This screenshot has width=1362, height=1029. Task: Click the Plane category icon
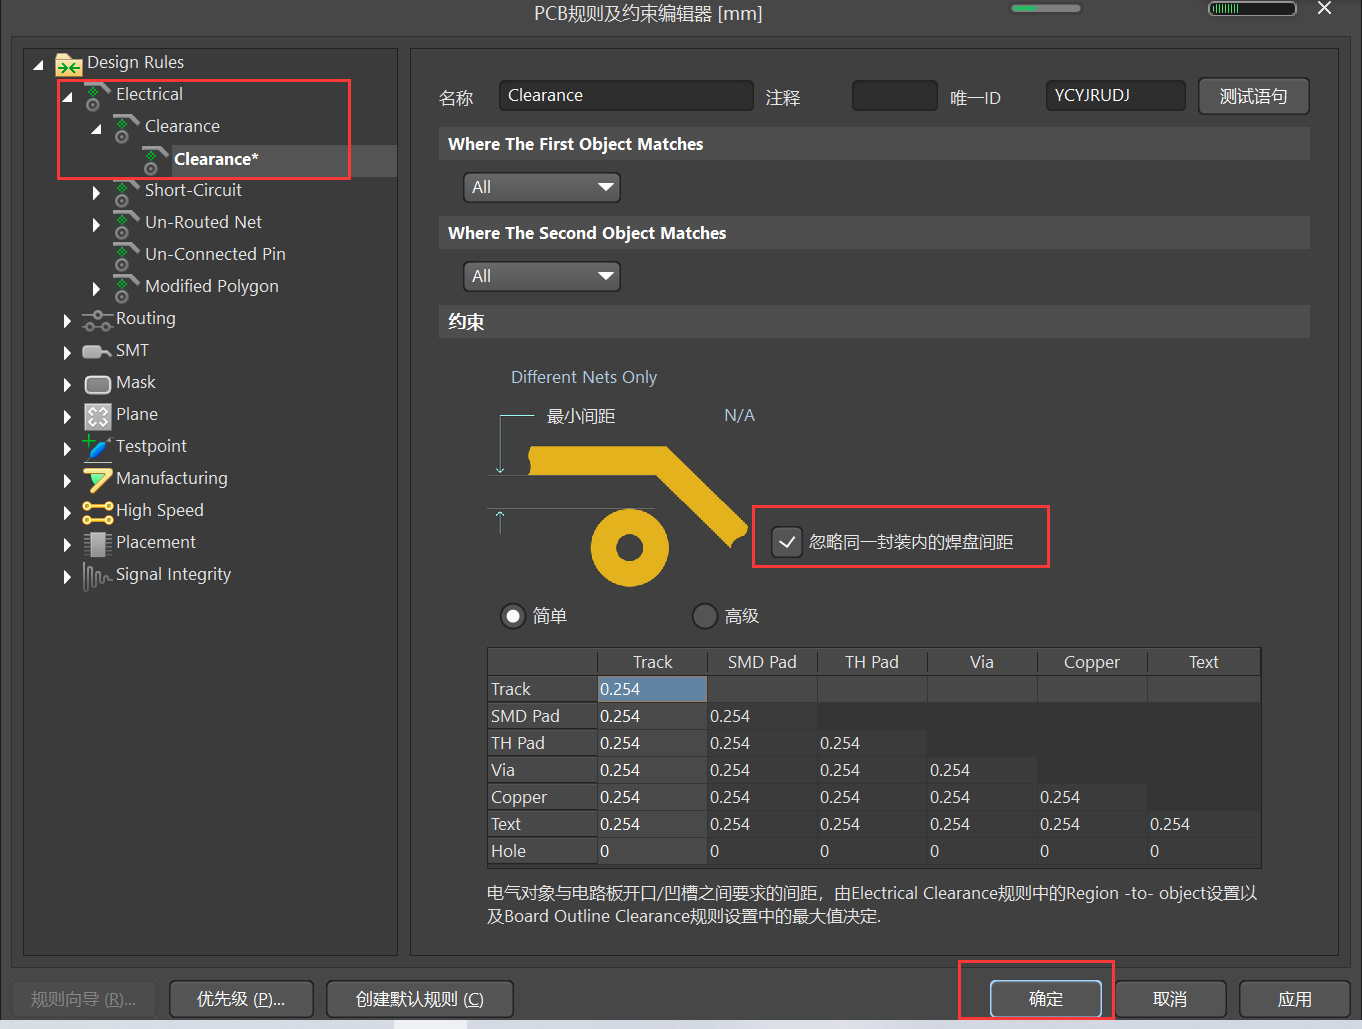coord(97,416)
